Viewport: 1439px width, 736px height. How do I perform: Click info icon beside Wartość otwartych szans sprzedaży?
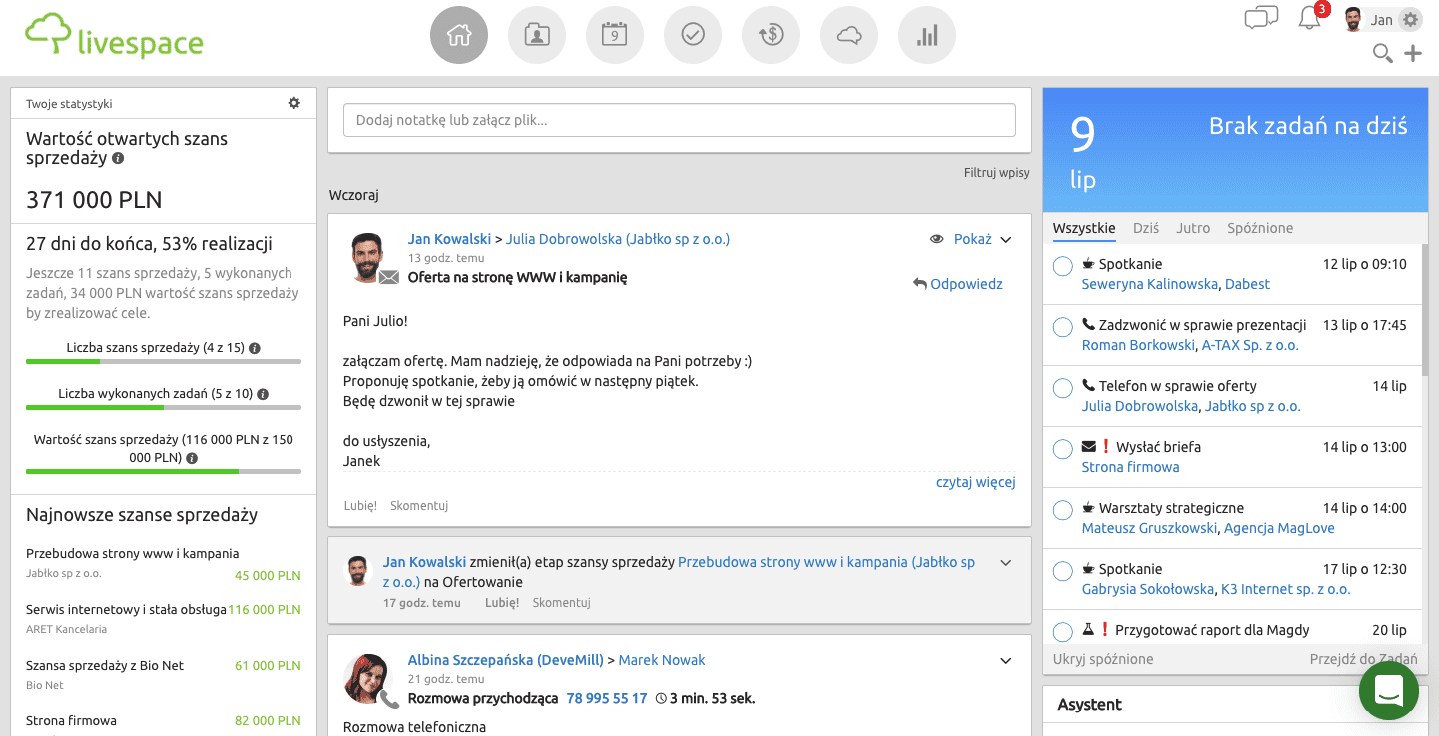(x=118, y=158)
